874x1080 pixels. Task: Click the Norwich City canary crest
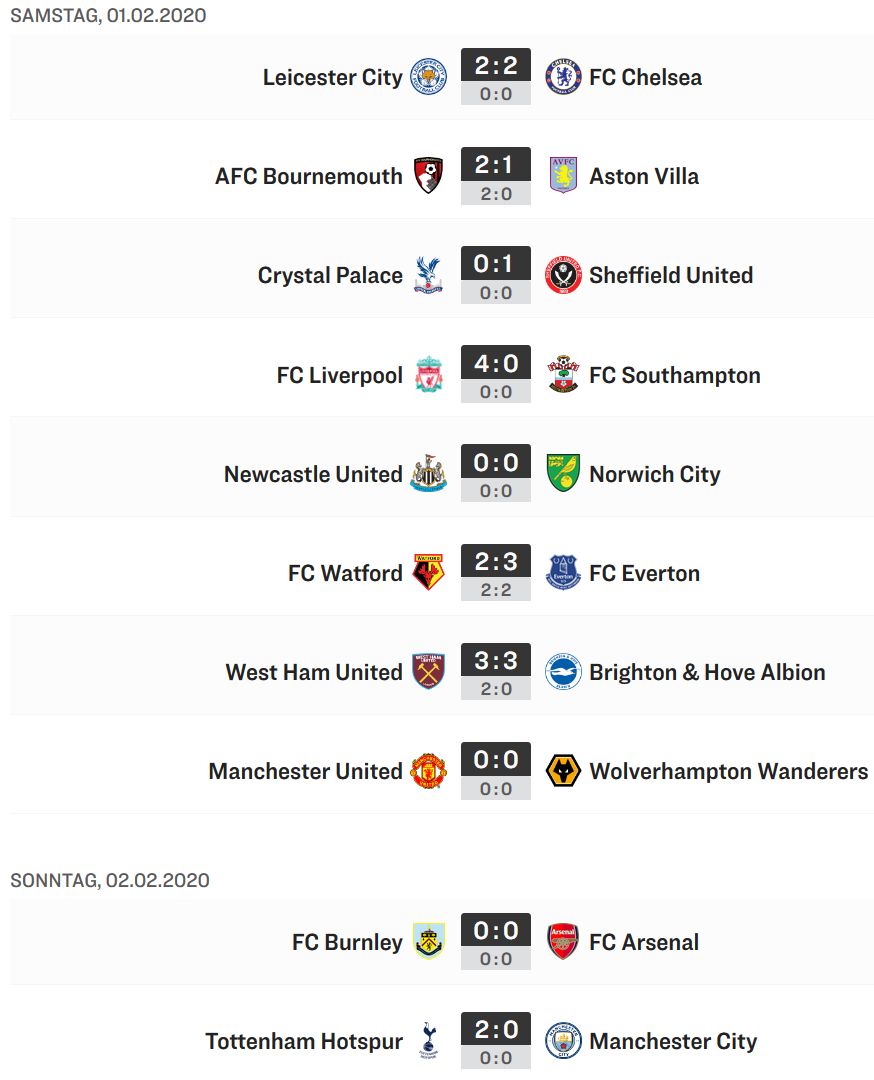563,473
